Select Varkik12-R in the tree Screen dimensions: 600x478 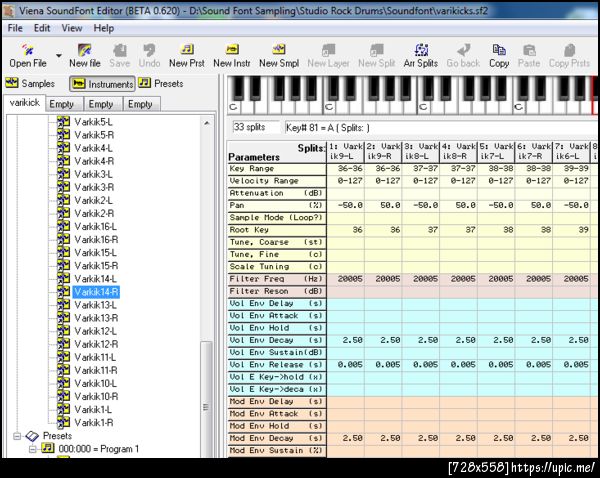coord(96,344)
